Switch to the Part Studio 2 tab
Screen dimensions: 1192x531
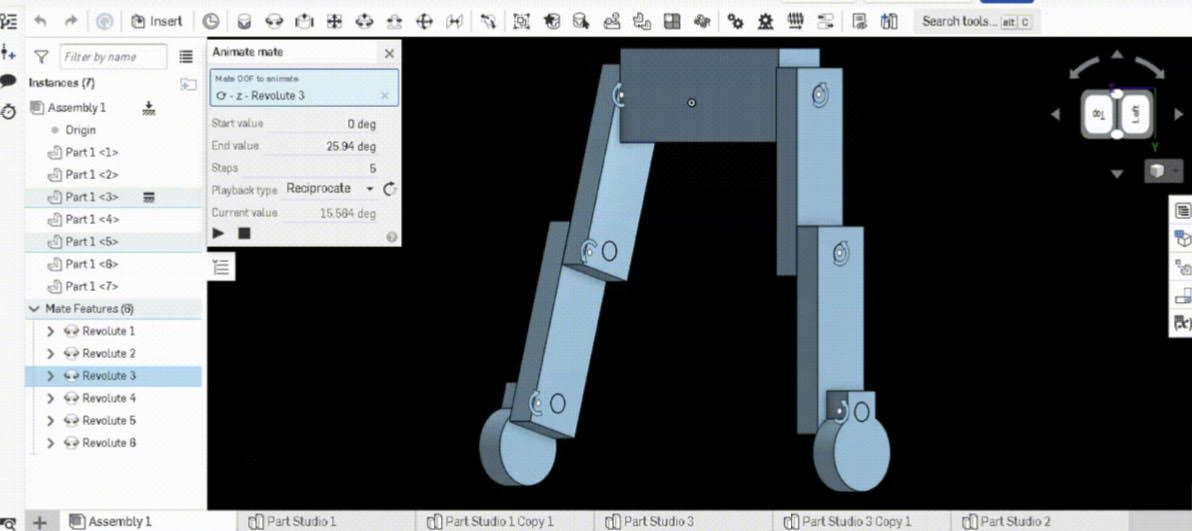1007,521
